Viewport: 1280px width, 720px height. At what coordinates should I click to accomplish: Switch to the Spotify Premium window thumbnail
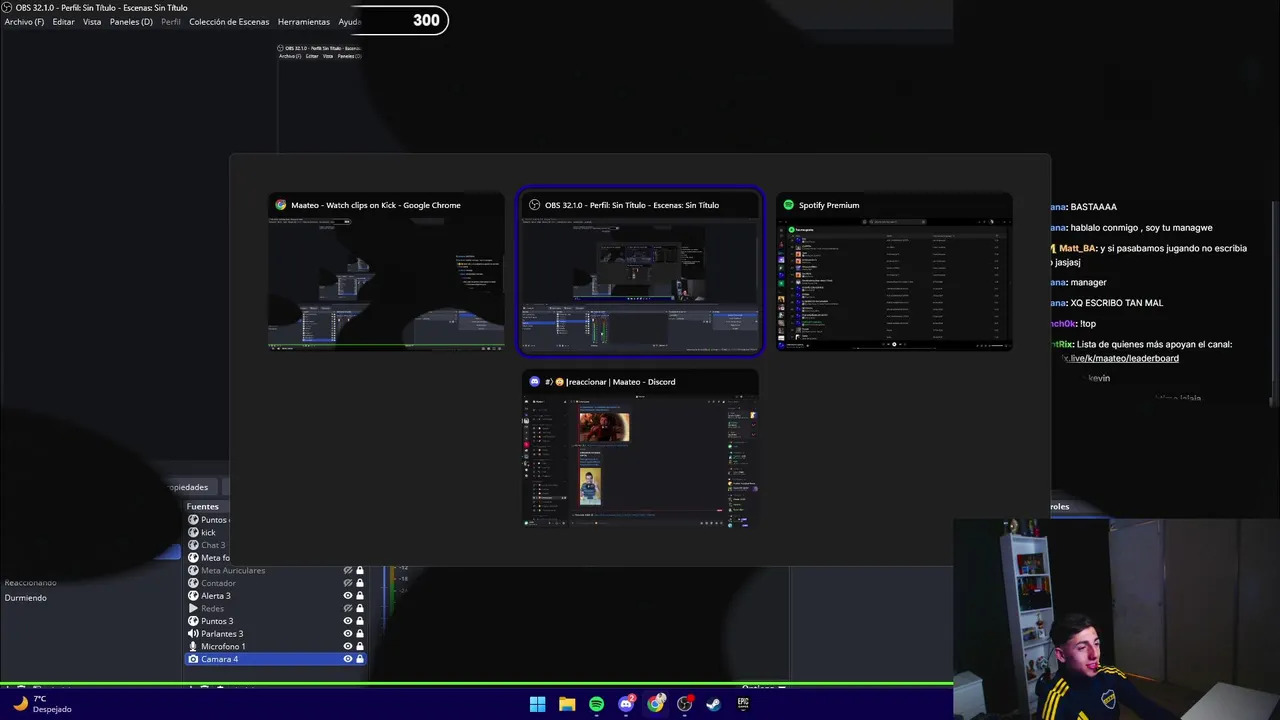894,272
